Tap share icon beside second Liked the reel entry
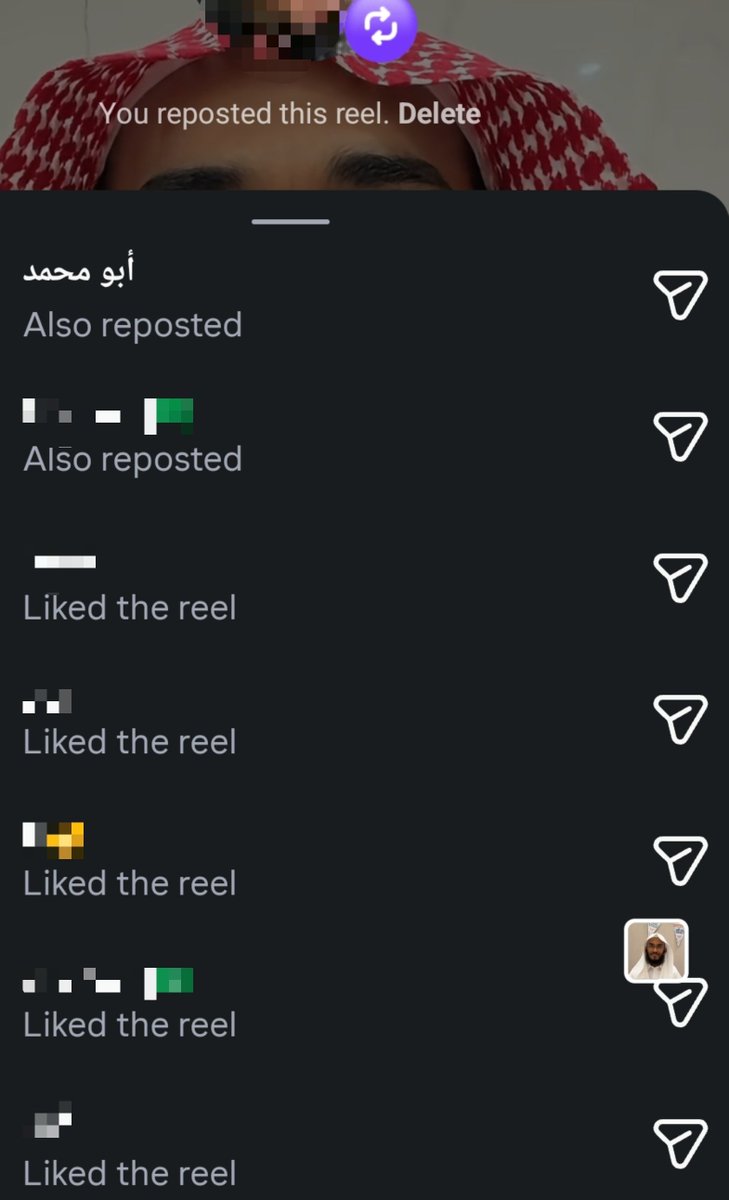 pos(680,719)
